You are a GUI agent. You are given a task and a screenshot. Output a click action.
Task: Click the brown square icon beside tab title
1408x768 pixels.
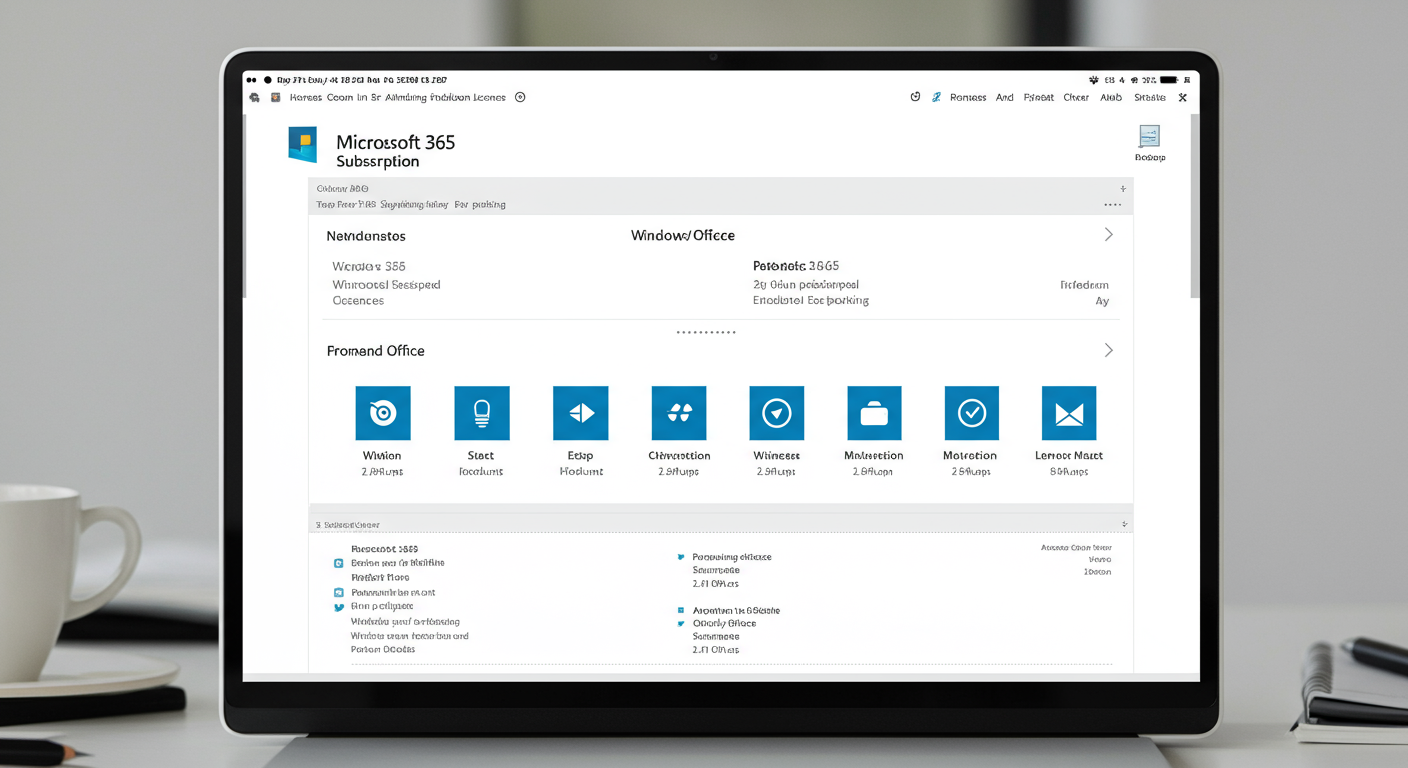tap(276, 98)
